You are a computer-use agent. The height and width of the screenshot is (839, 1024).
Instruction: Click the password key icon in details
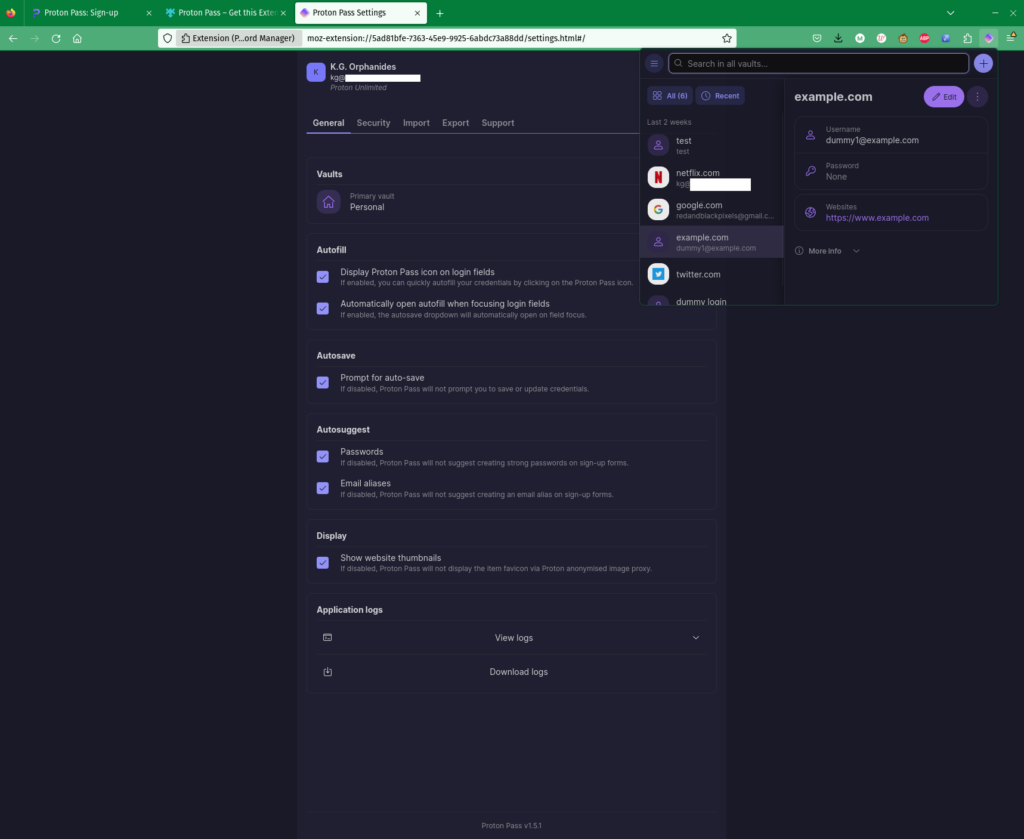pyautogui.click(x=810, y=171)
